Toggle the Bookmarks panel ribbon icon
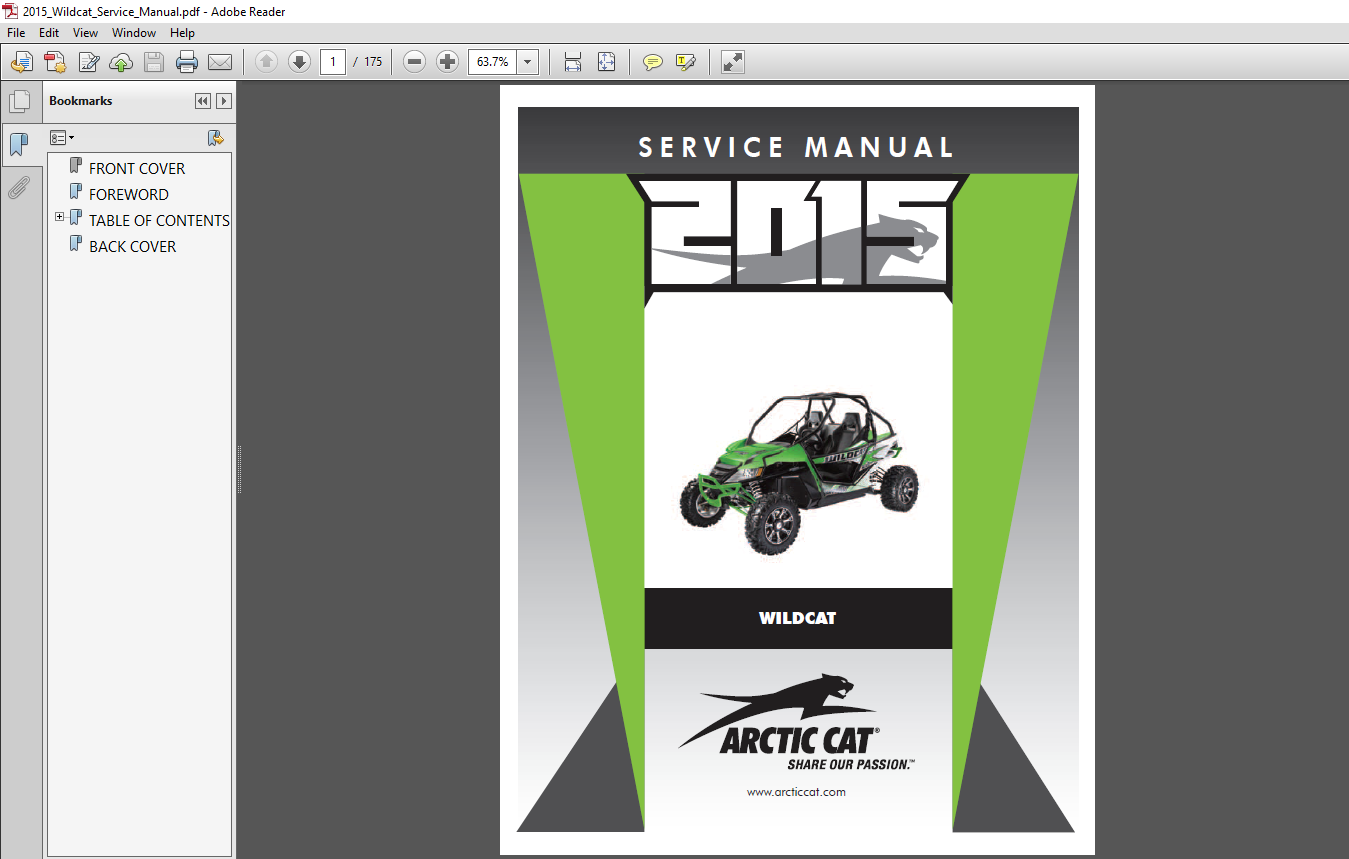1349x859 pixels. [19, 145]
